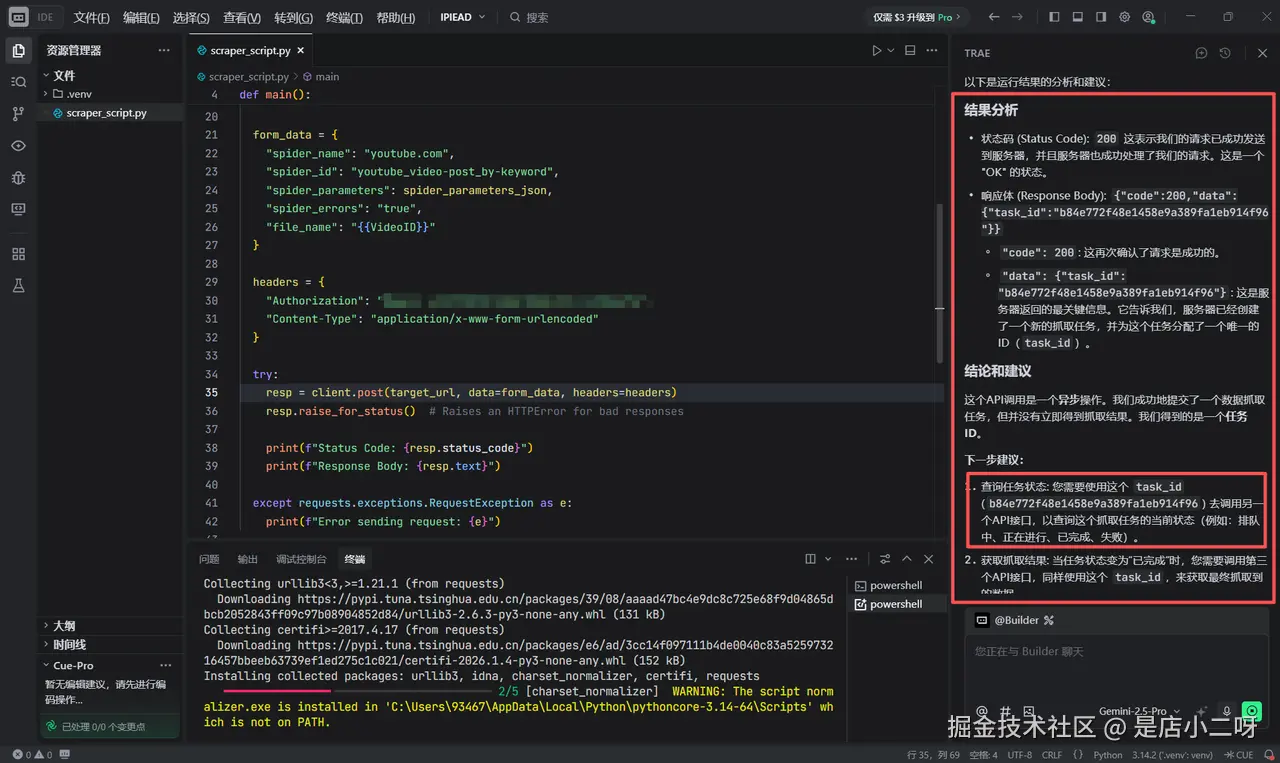The height and width of the screenshot is (763, 1280).
Task: Run the Python file with play button
Action: [876, 50]
